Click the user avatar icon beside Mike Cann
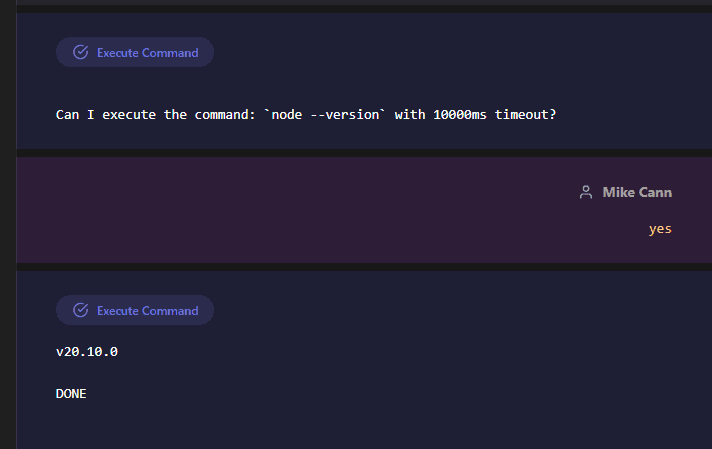Viewport: 712px width, 449px height. [586, 192]
